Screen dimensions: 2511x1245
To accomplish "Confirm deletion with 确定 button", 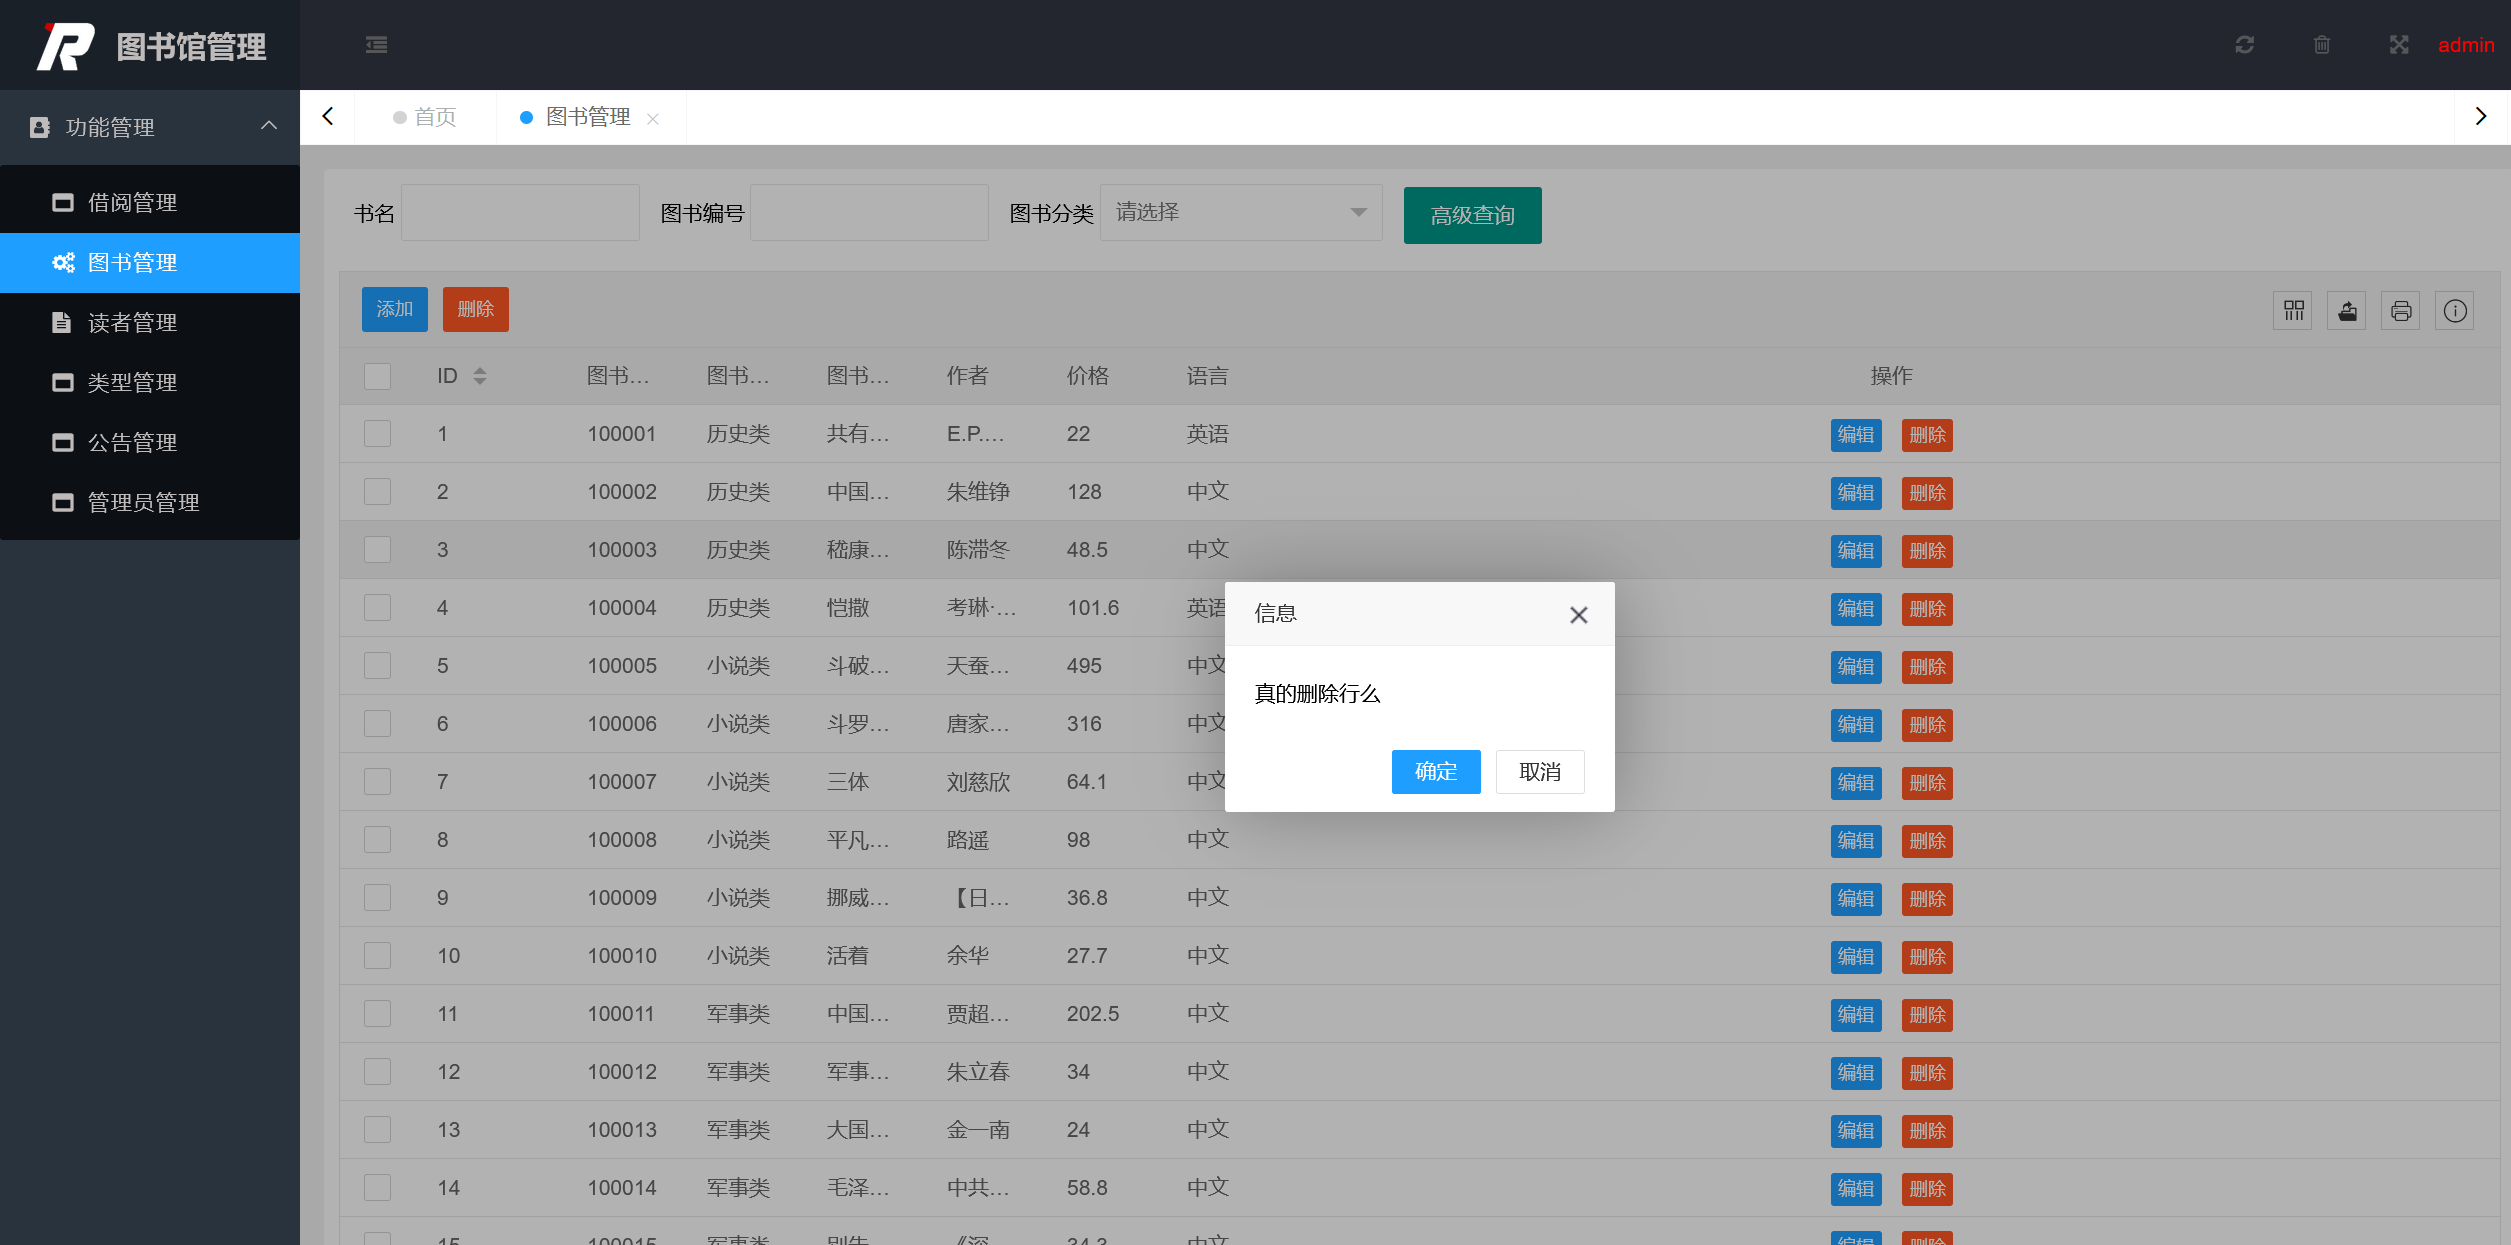I will click(x=1435, y=772).
